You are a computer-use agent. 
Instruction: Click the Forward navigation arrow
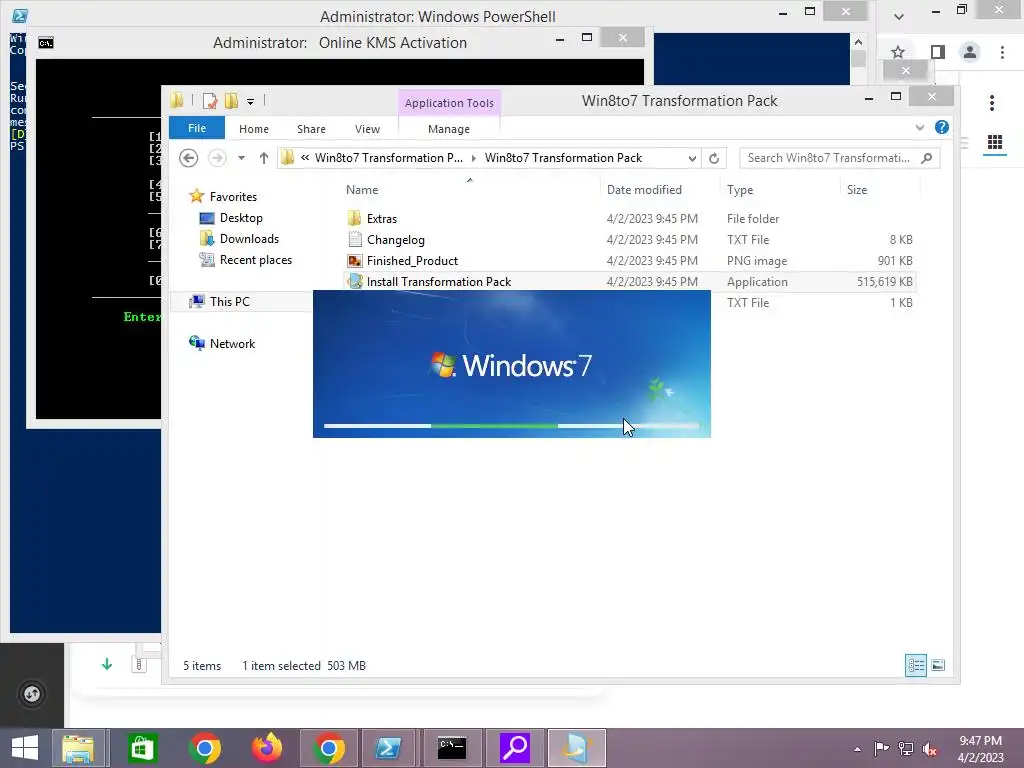tap(217, 158)
